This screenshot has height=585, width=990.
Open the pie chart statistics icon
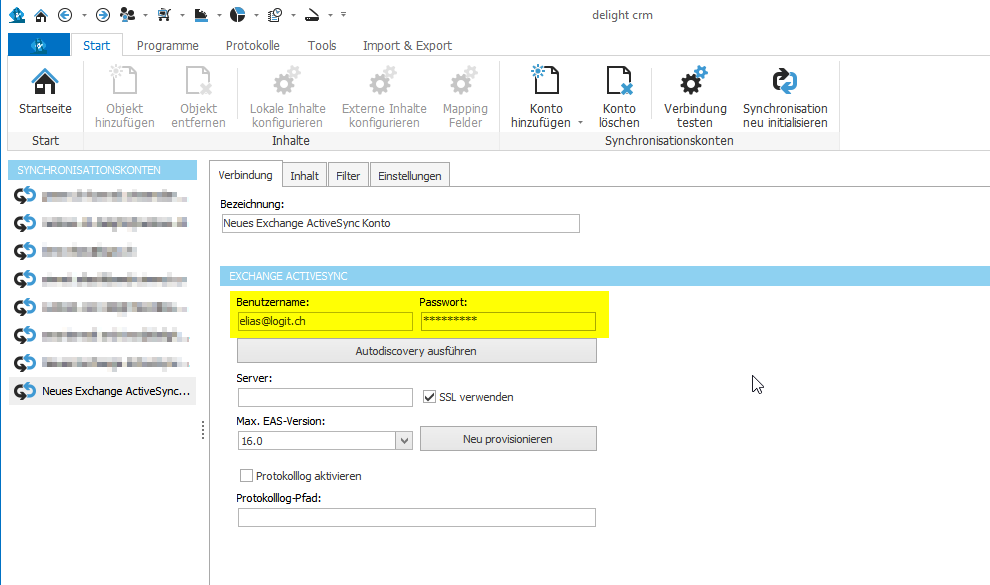click(237, 15)
